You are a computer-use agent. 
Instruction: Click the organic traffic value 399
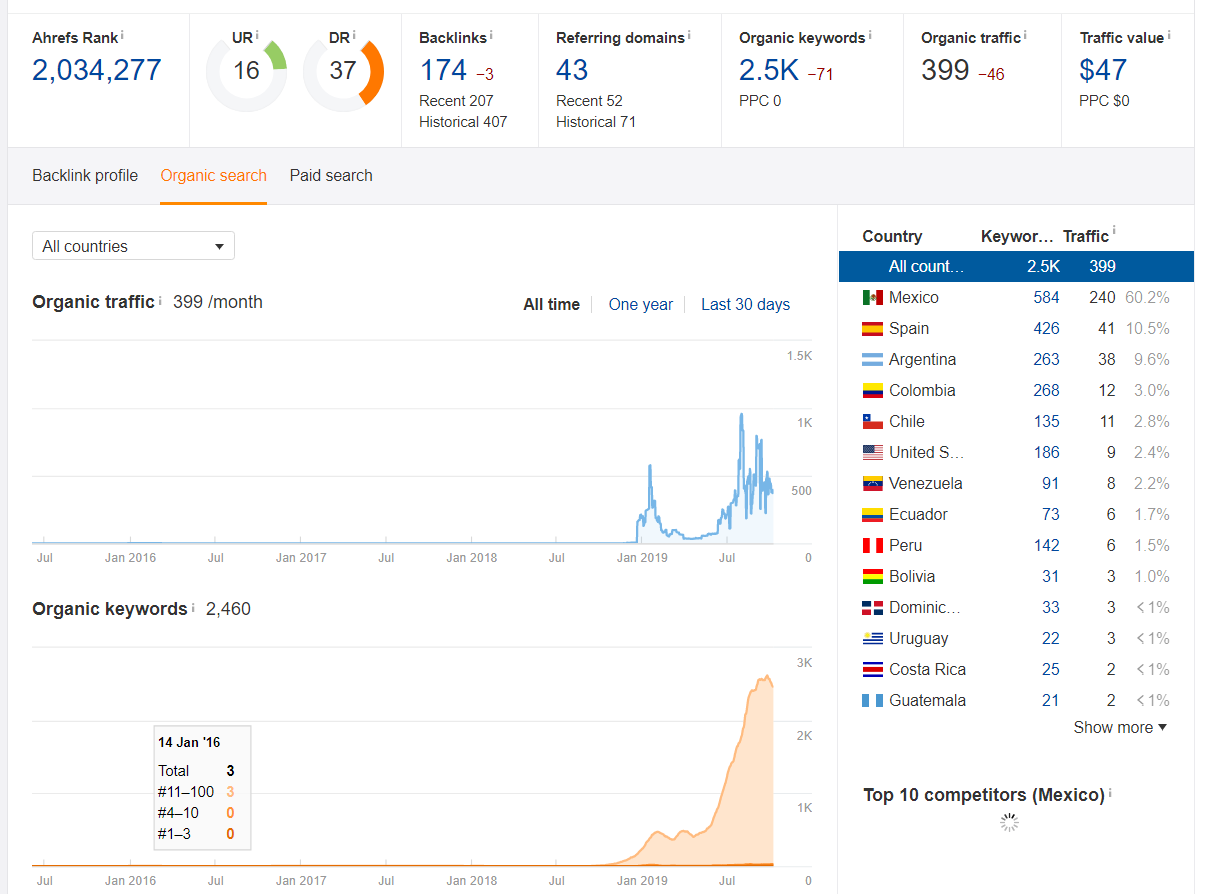(945, 70)
